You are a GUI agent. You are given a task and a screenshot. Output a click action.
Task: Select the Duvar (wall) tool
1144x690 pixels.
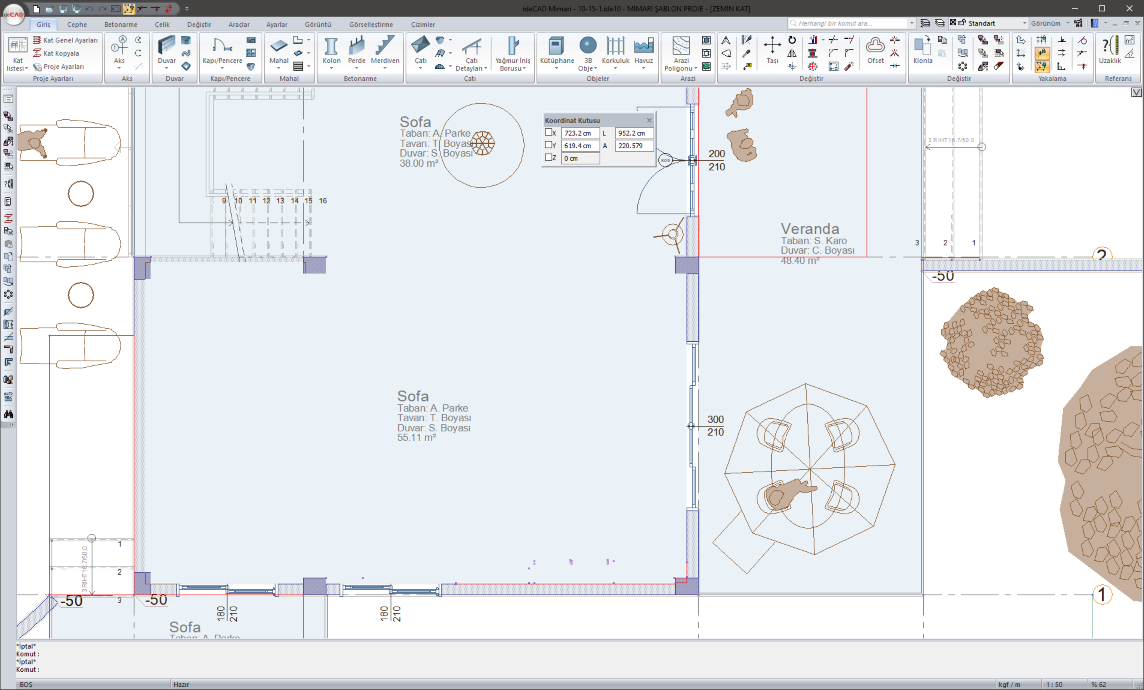(166, 49)
